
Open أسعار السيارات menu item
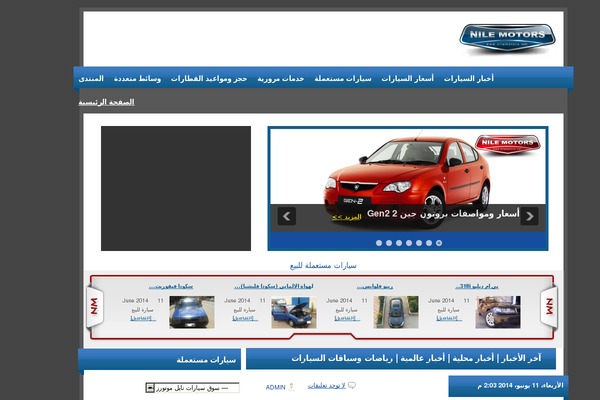[x=408, y=78]
